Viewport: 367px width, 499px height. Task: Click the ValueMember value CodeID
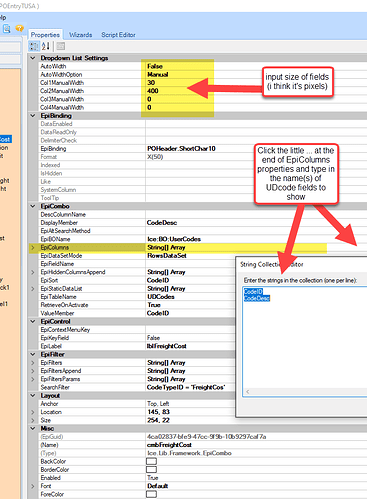[158, 313]
